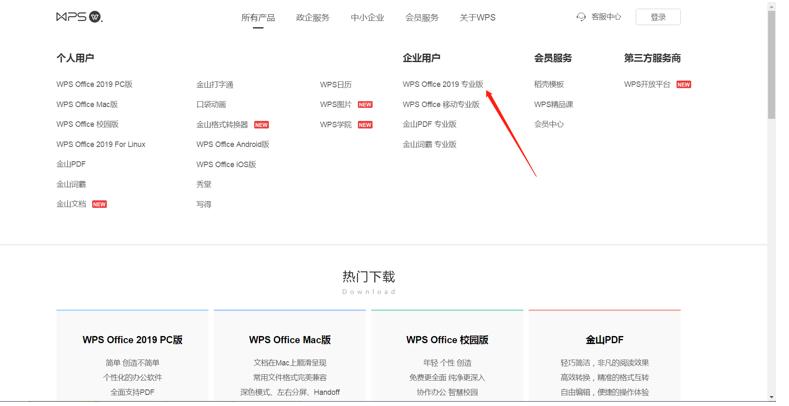Viewport: 789px width, 406px height.
Task: Click the 金山PDF link under 个人用户
Action: click(x=70, y=164)
